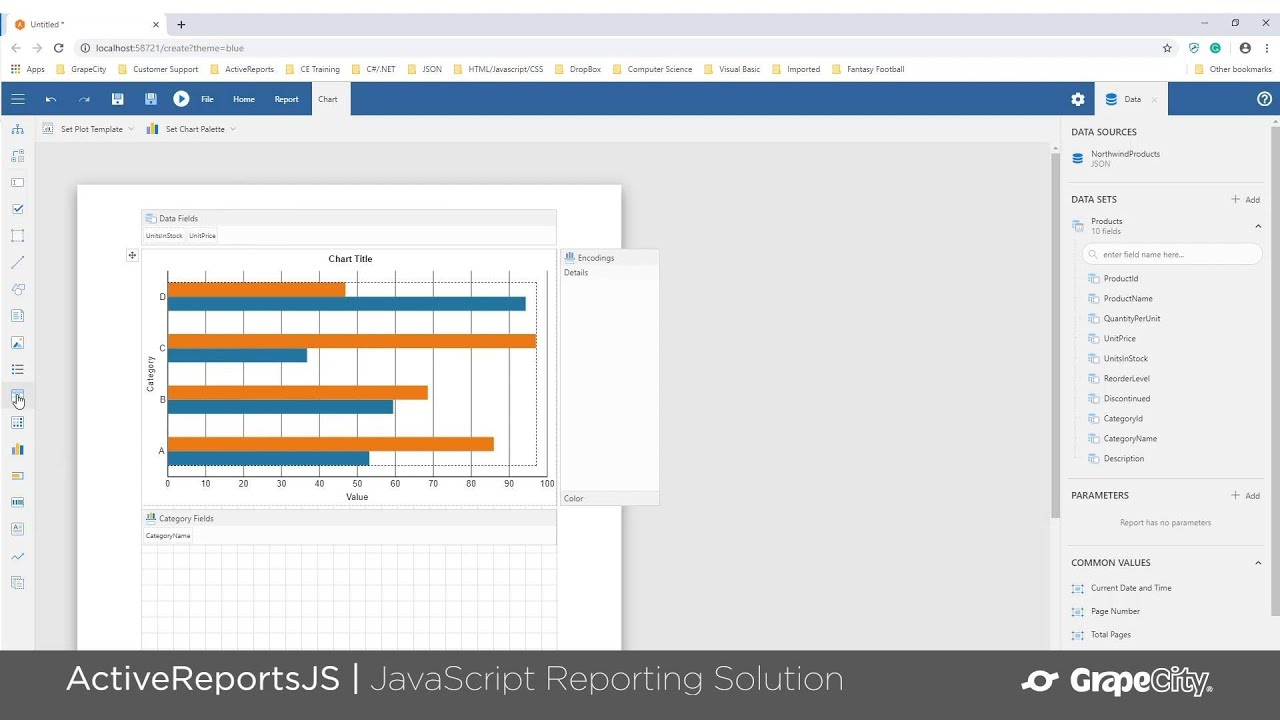Select the Barcode tool in the sidebar
The height and width of the screenshot is (720, 1280).
tap(17, 503)
